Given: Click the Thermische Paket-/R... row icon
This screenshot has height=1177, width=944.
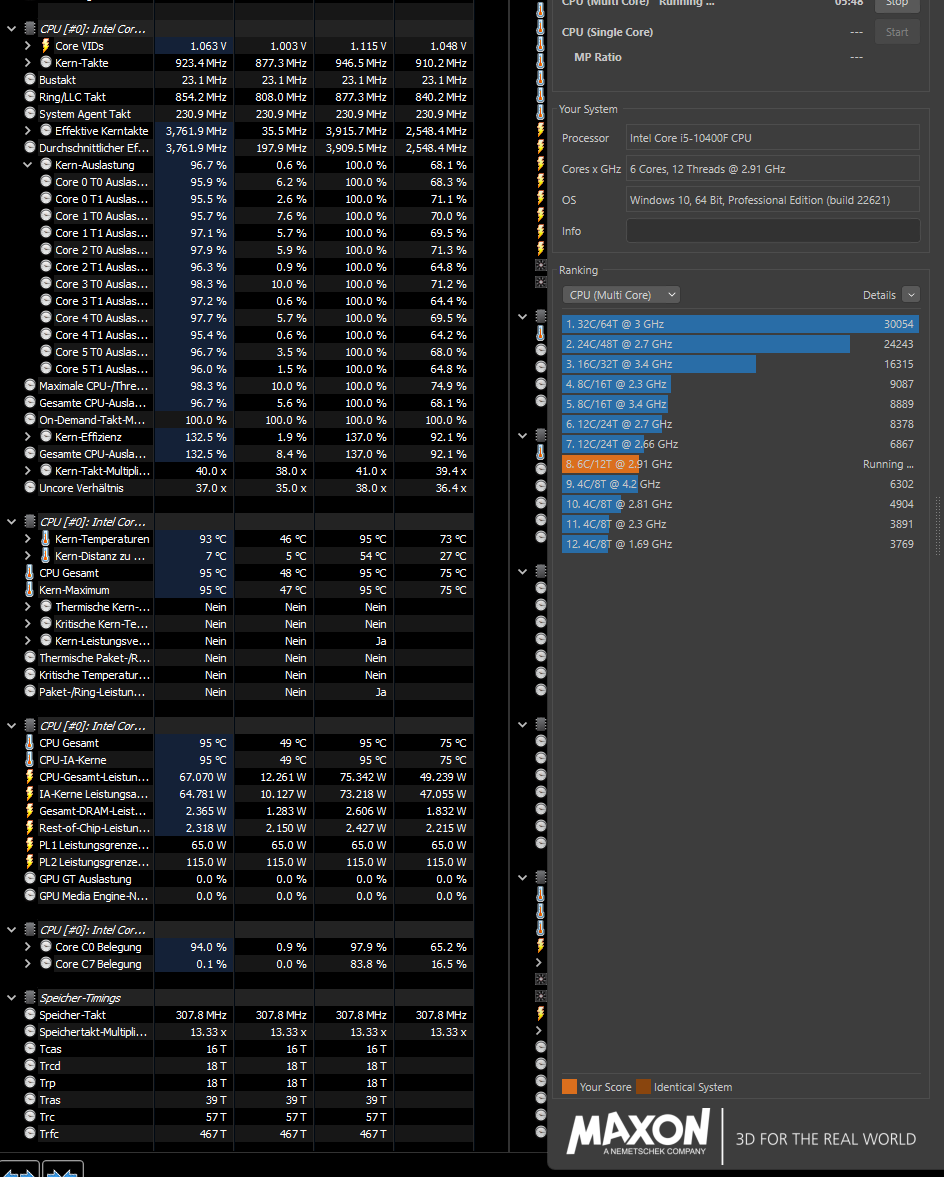Looking at the screenshot, I should (30, 658).
